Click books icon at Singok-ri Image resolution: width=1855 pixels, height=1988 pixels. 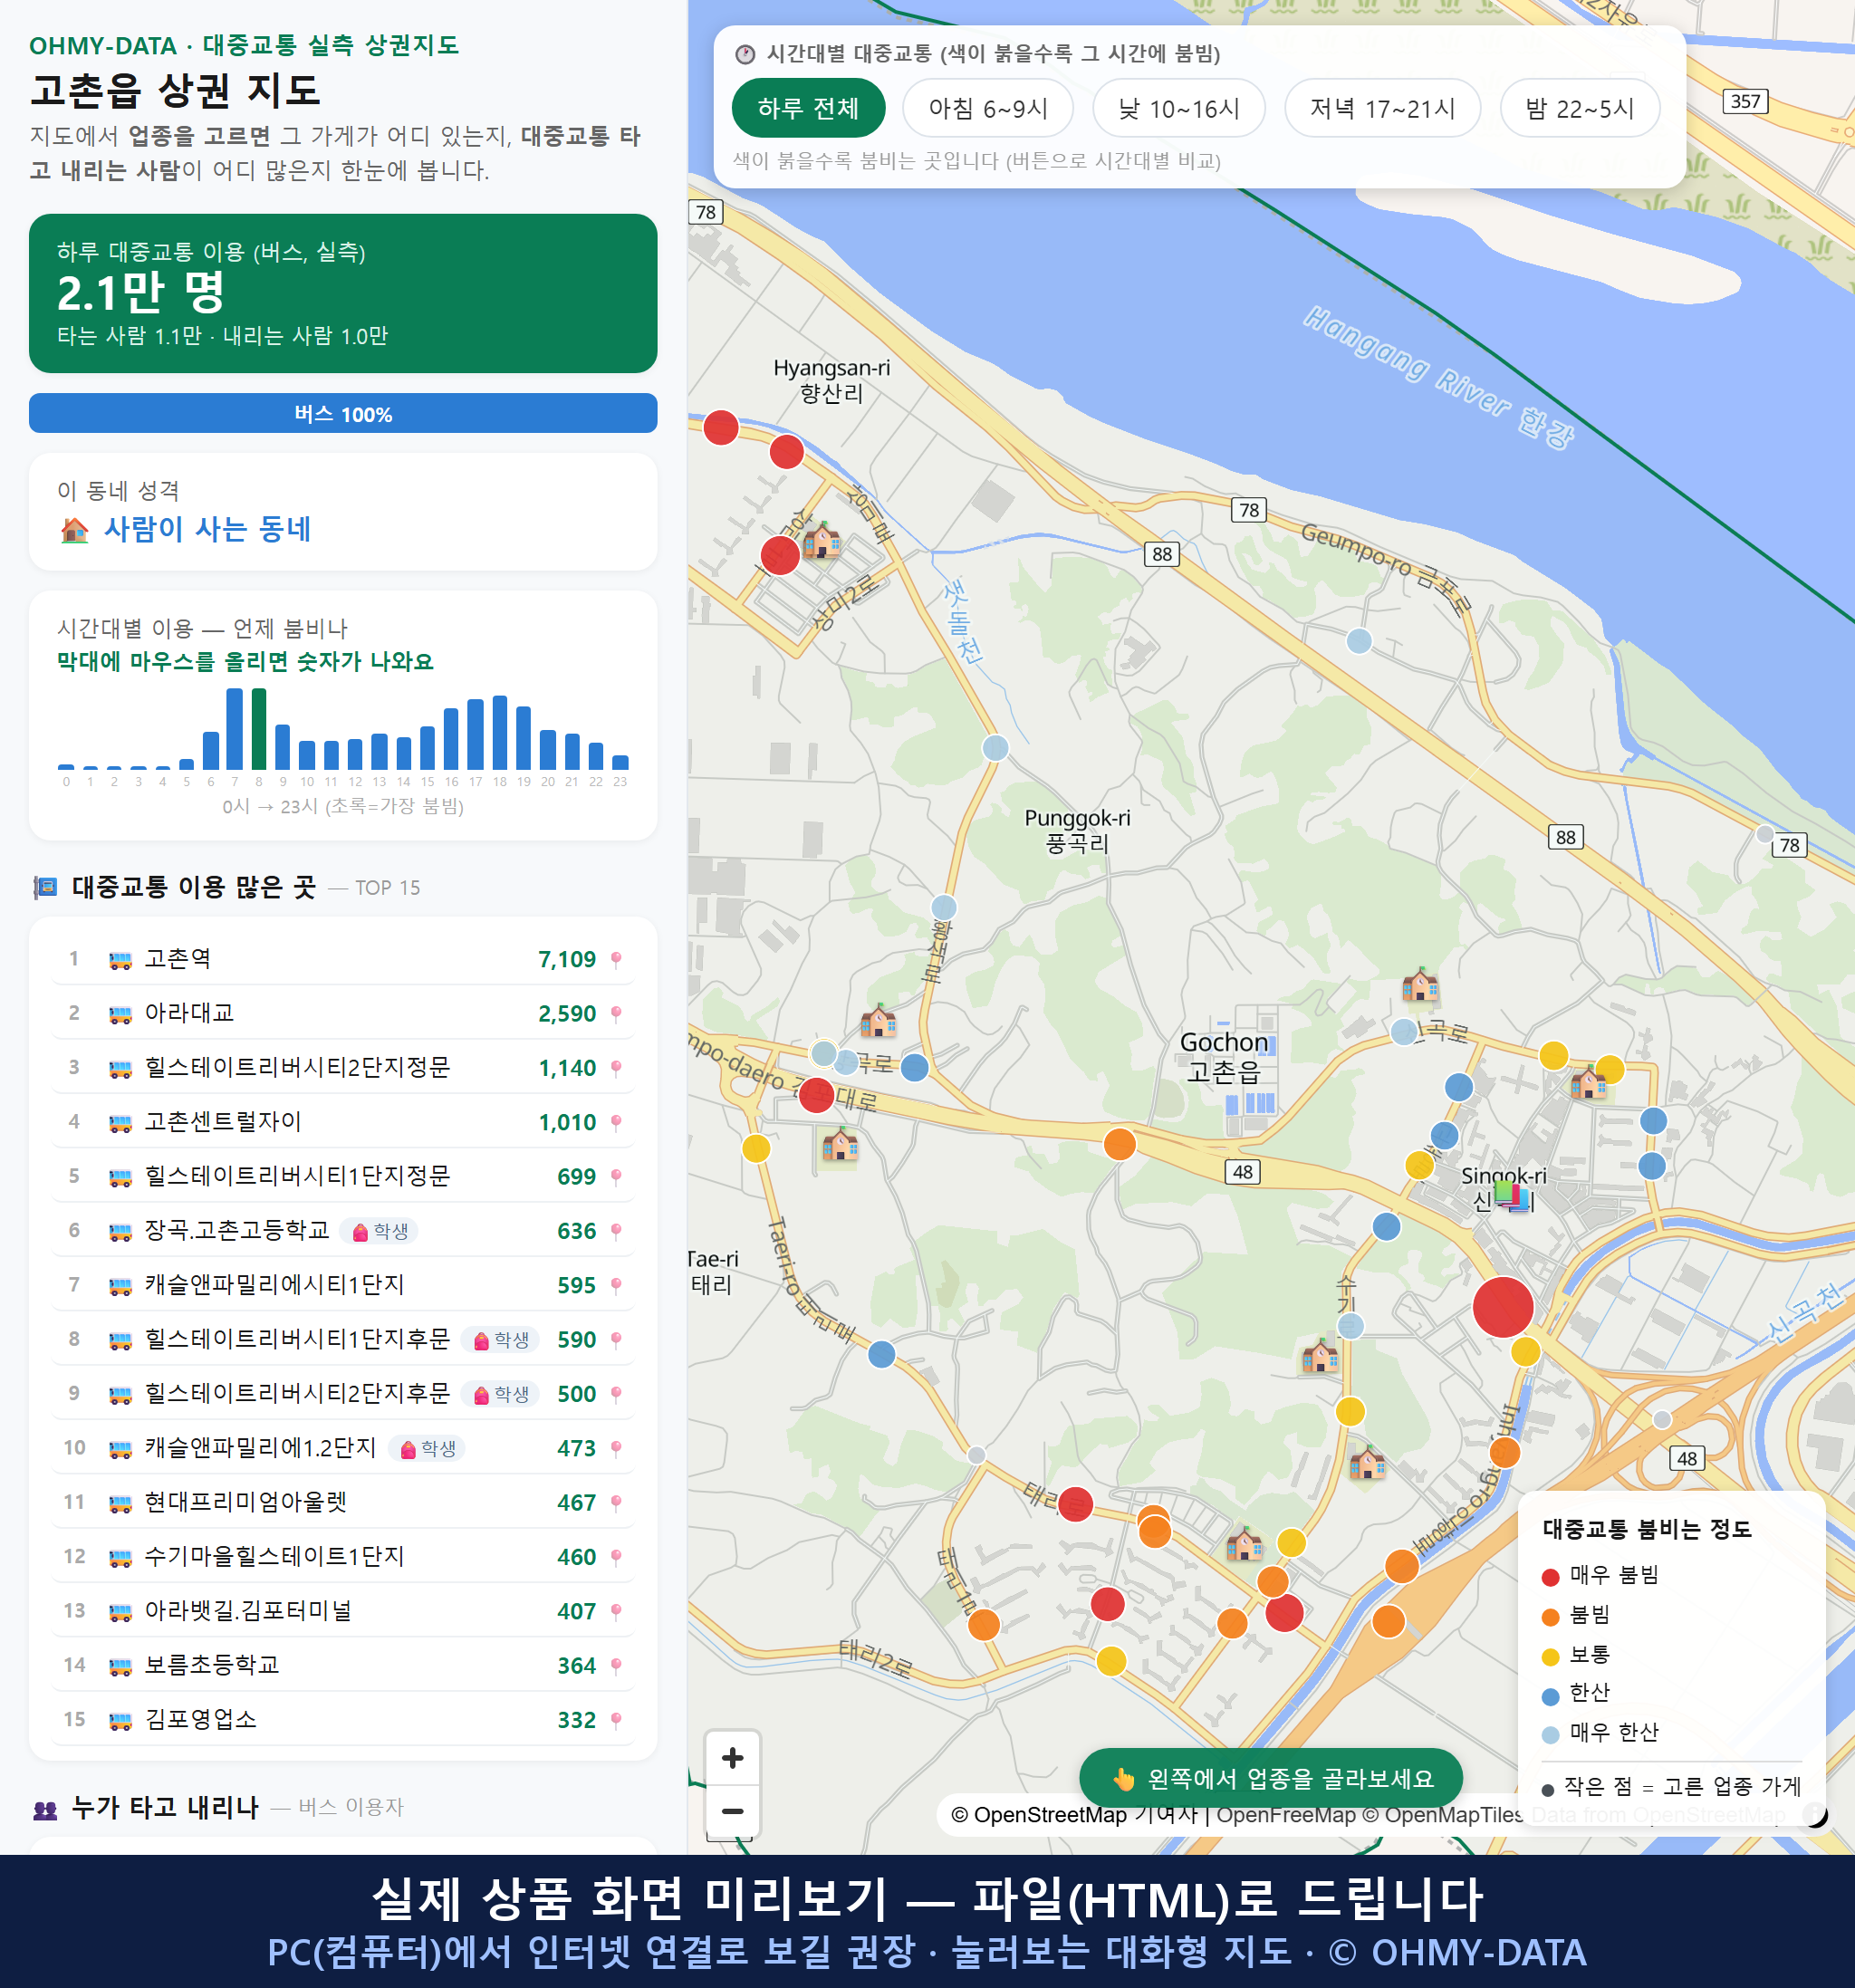pos(1513,1196)
